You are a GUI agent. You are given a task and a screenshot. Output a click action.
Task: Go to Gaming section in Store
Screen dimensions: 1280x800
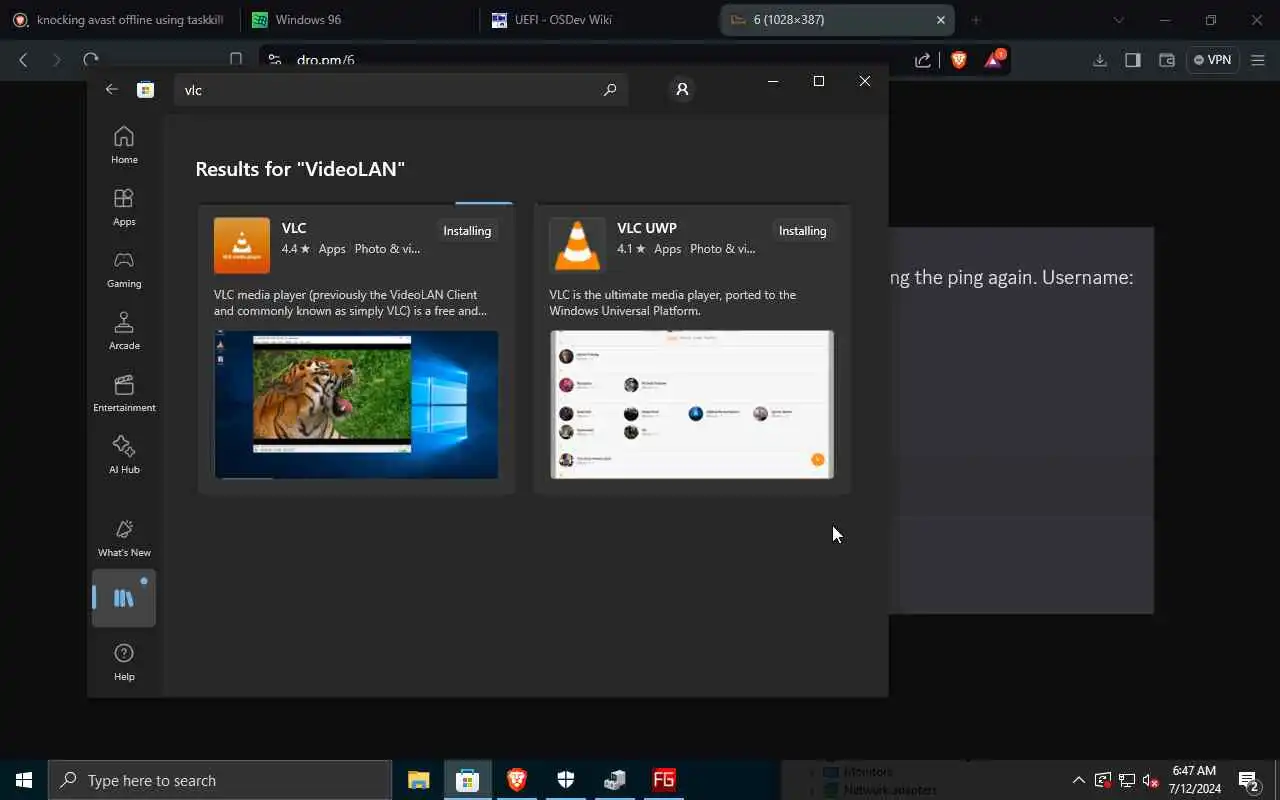124,269
